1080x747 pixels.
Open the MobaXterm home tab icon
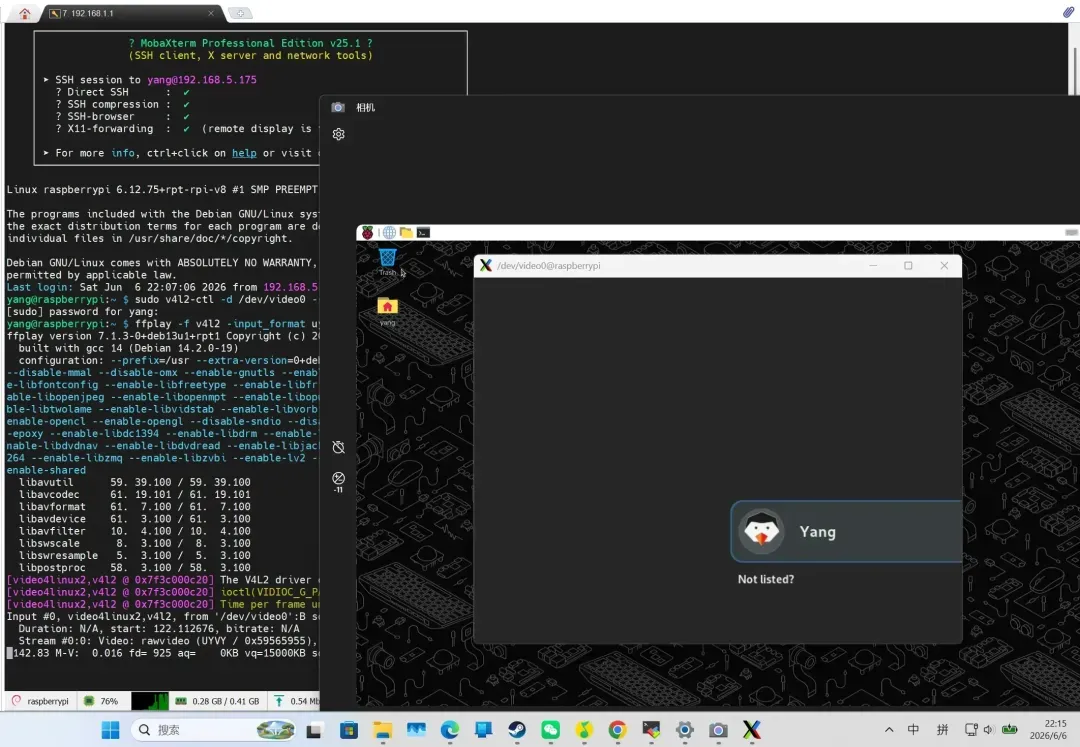coord(25,13)
